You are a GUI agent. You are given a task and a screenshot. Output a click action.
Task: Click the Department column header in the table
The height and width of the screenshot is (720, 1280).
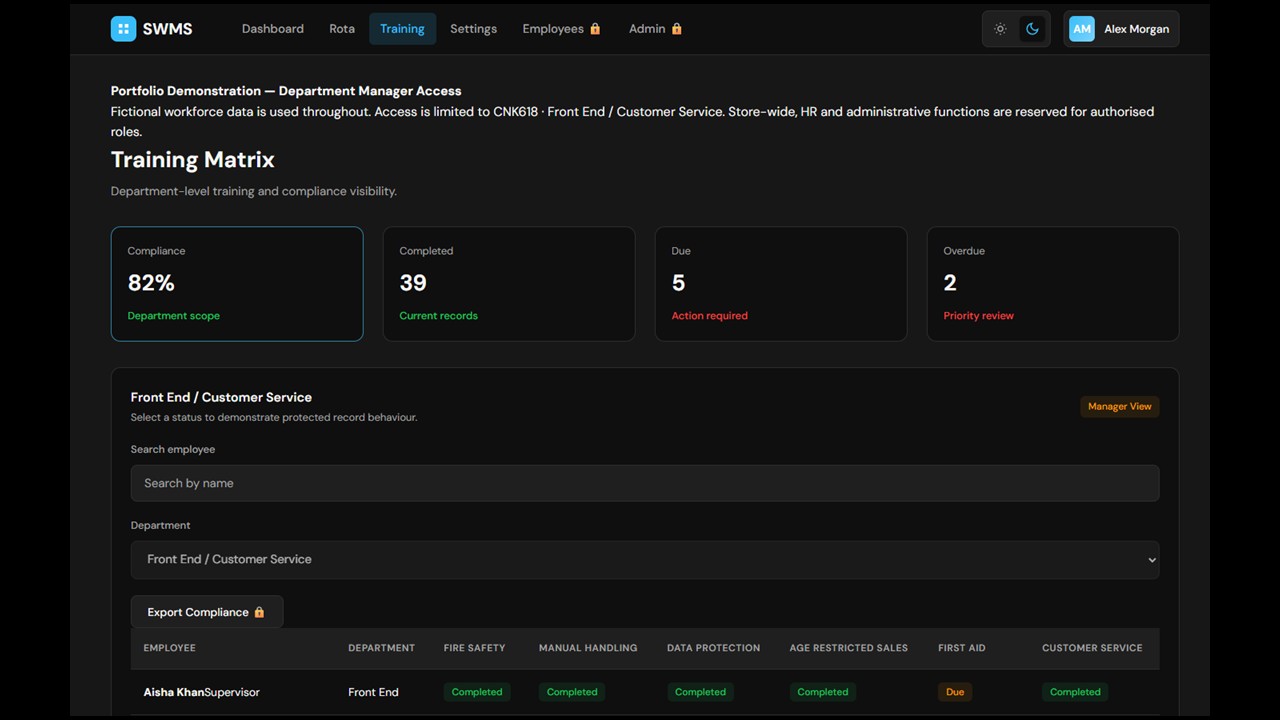381,648
